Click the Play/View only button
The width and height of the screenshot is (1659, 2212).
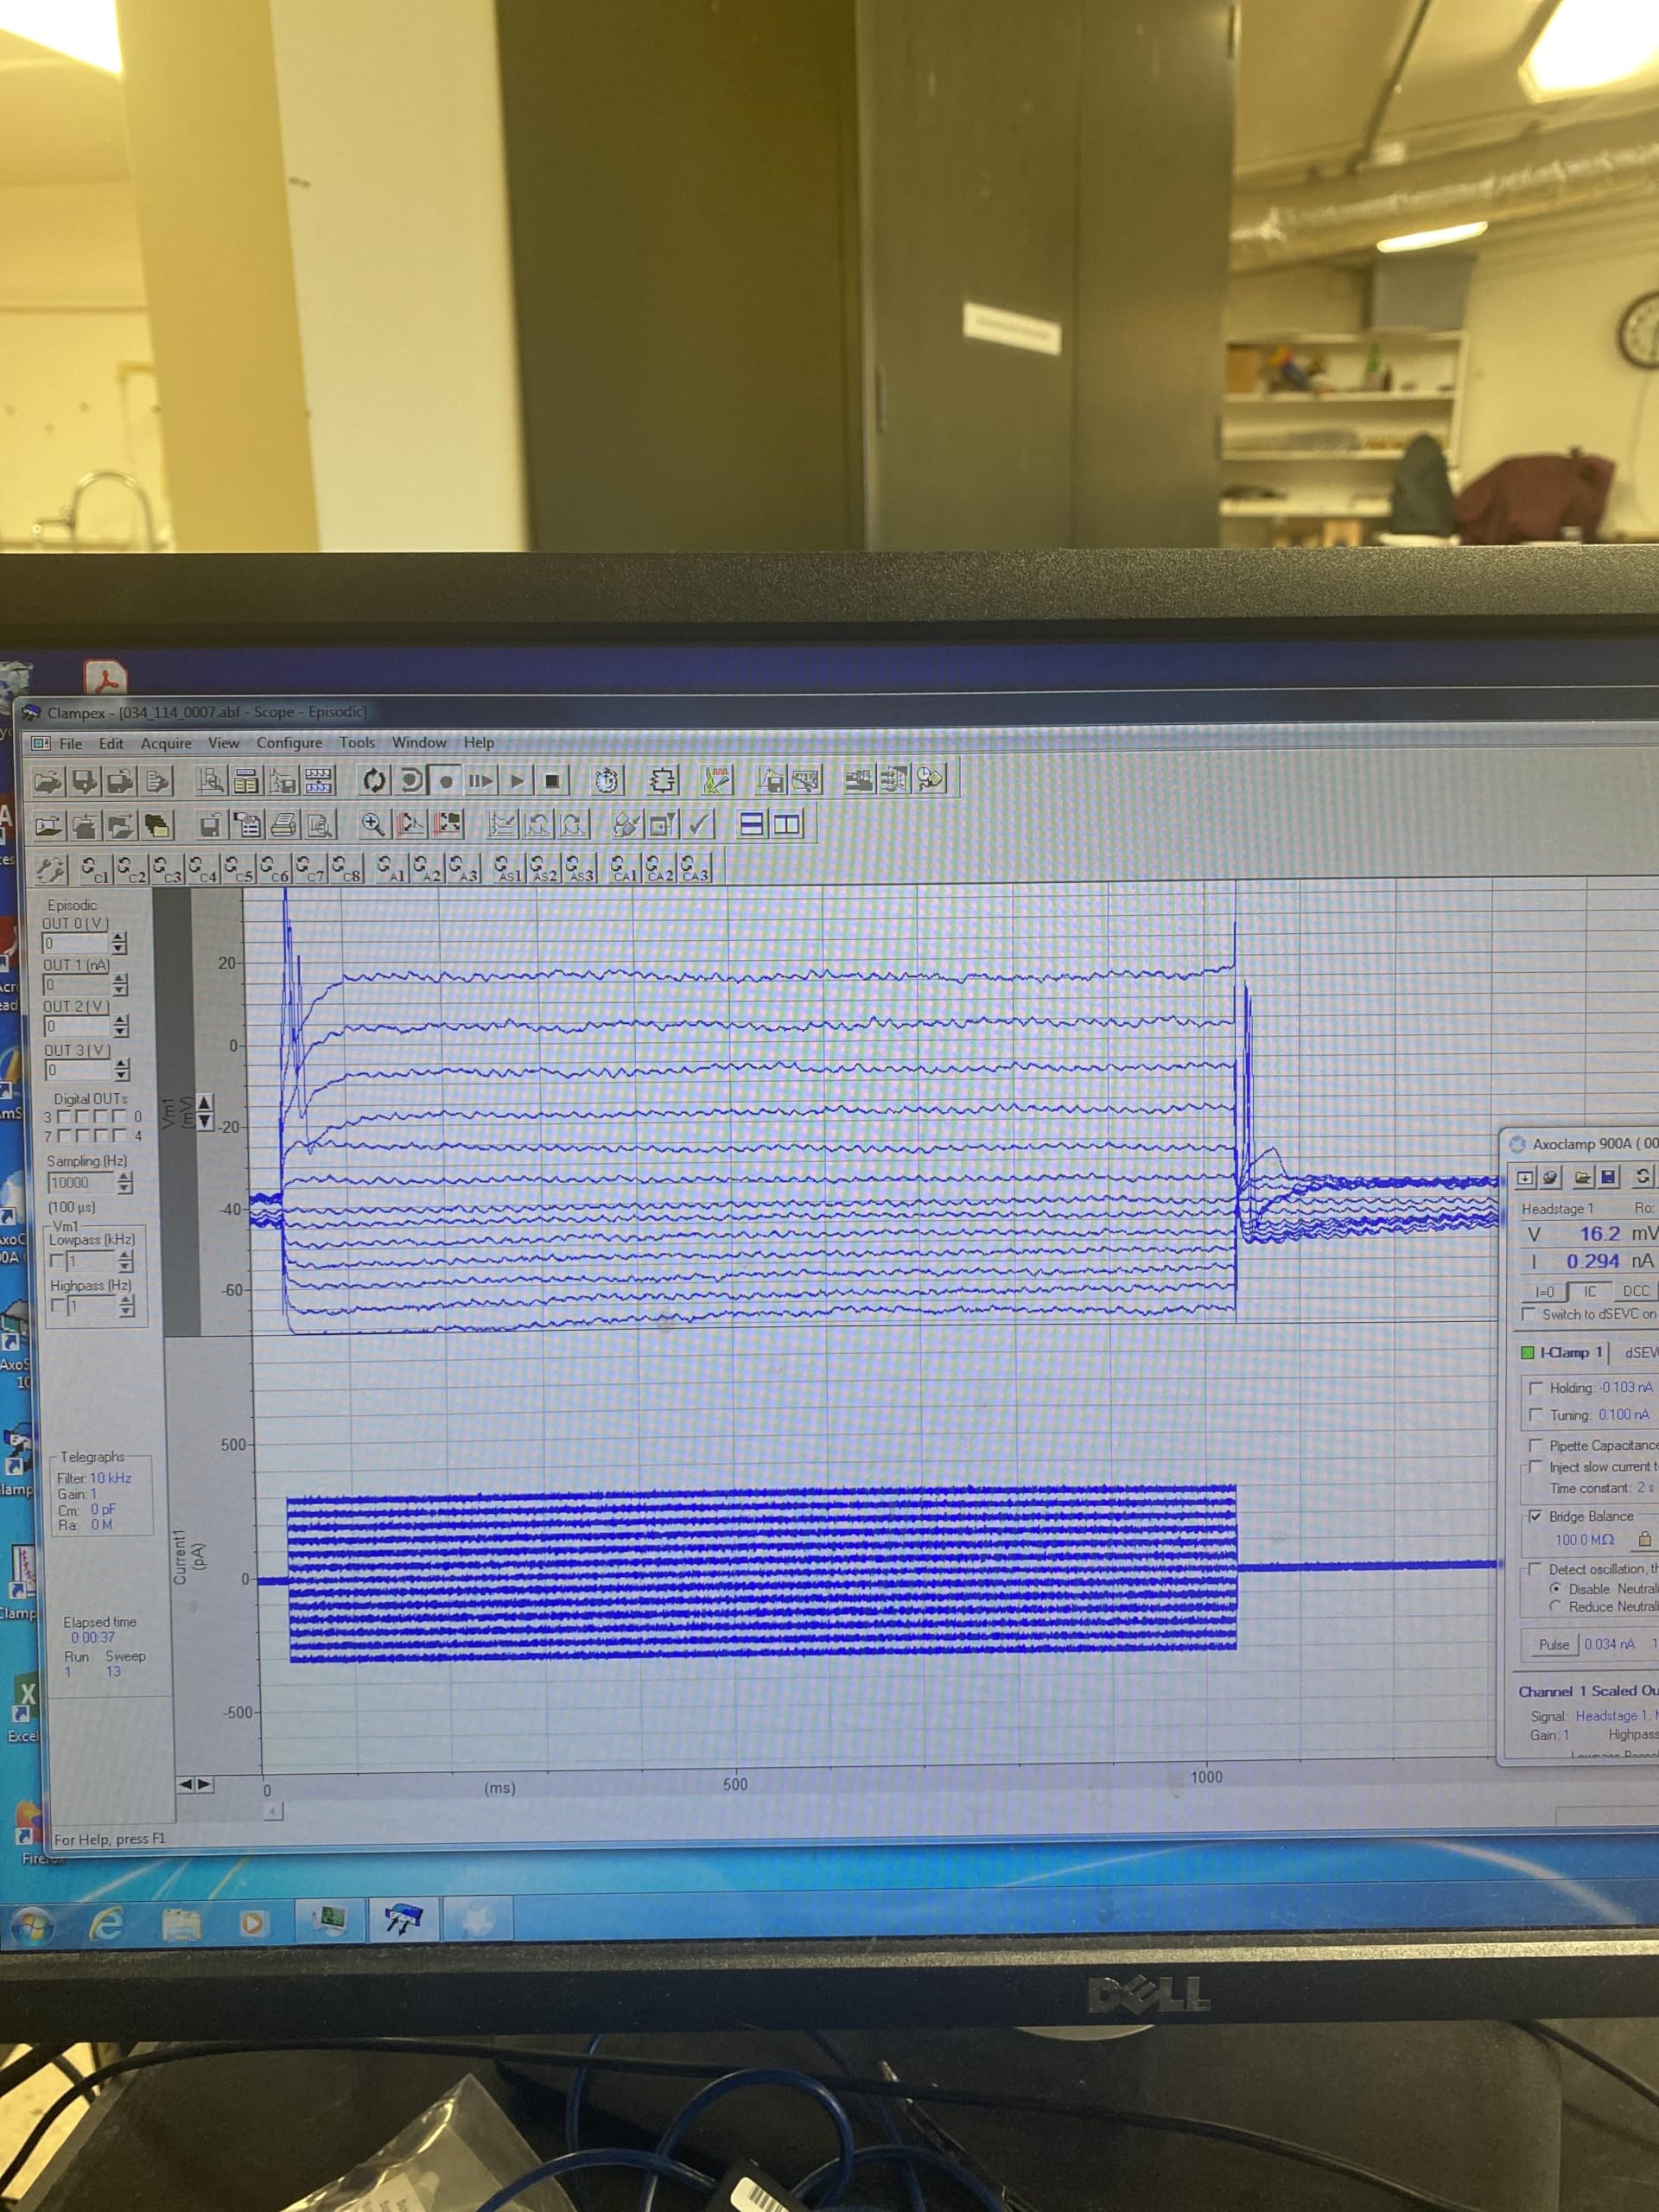(x=517, y=780)
